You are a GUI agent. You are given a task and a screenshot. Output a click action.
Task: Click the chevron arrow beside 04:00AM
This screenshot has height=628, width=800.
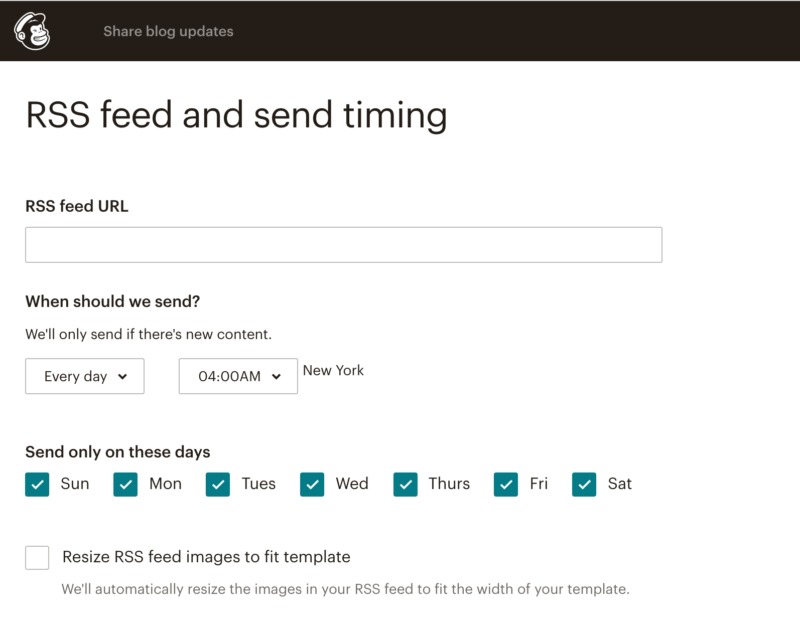pyautogui.click(x=276, y=377)
